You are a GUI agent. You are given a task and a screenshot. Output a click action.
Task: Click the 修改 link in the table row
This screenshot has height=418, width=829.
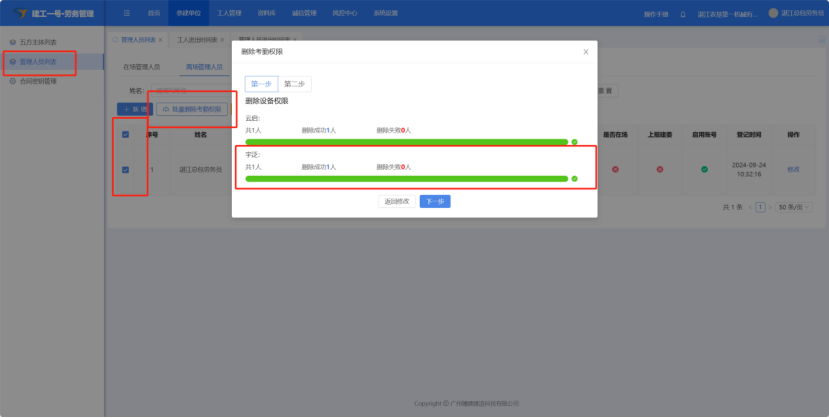click(x=793, y=170)
